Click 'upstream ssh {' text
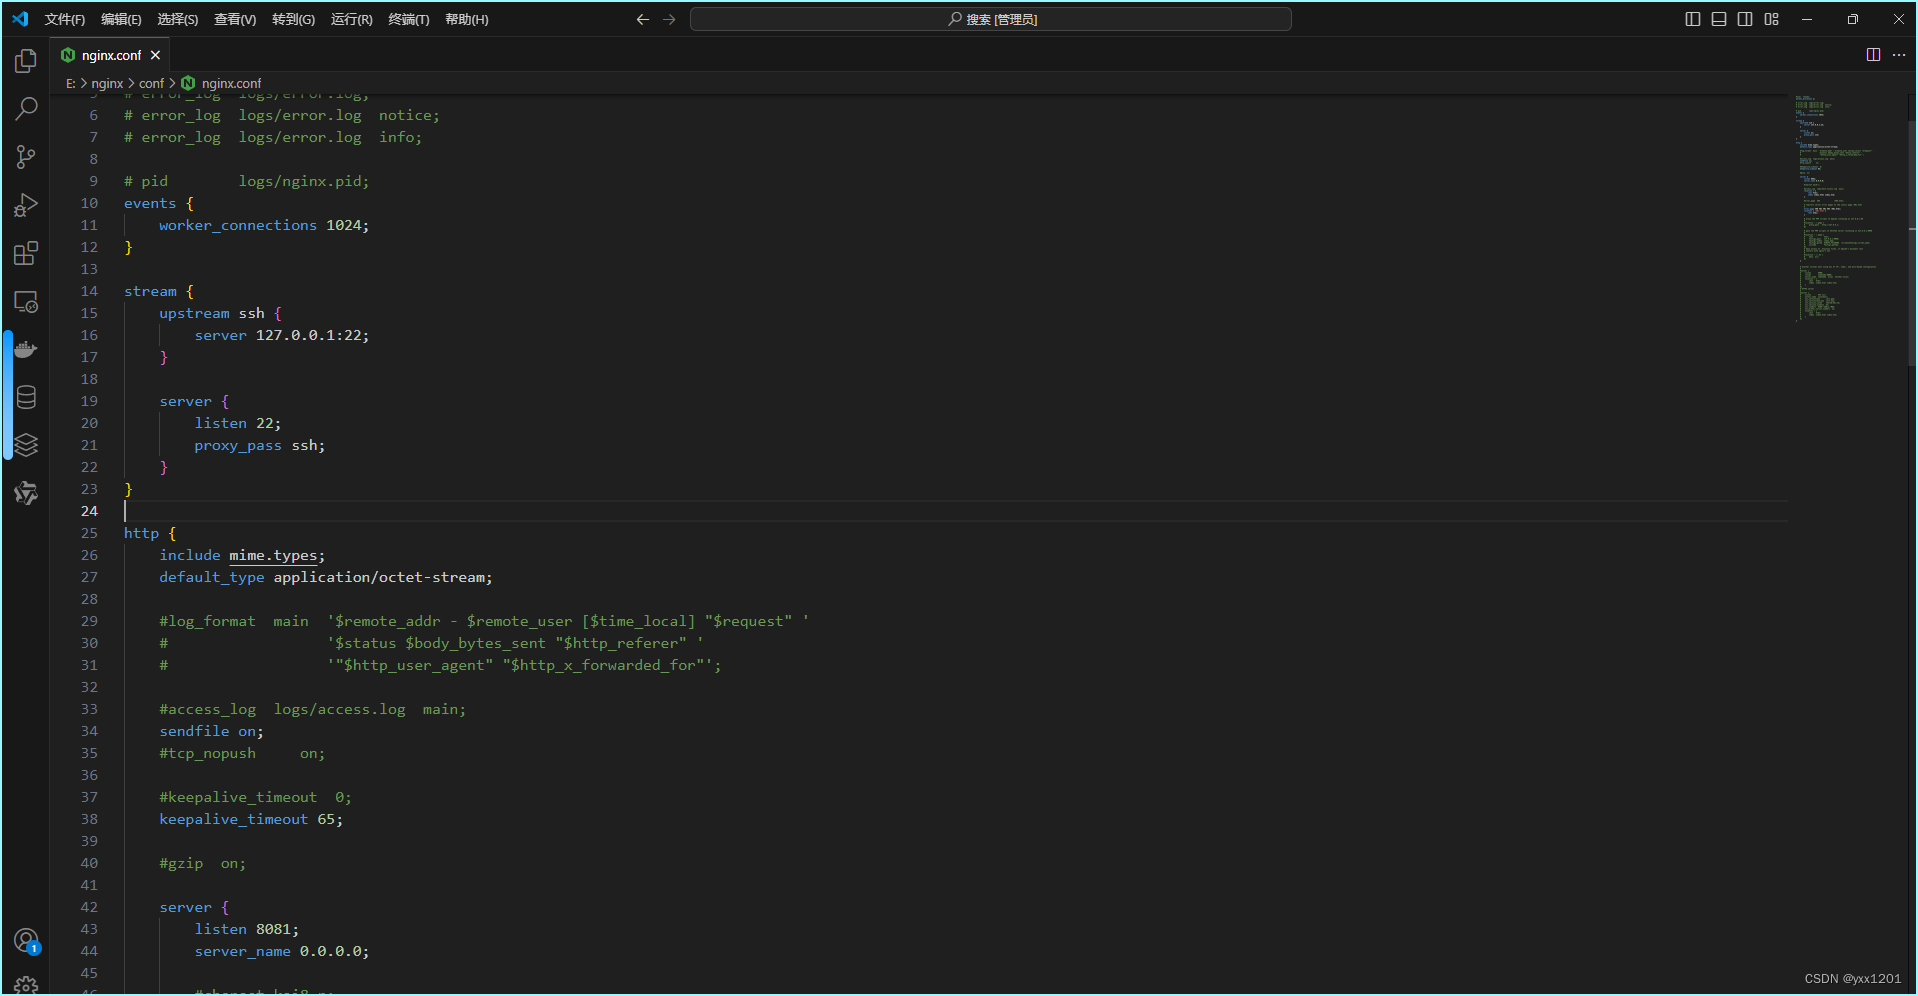The width and height of the screenshot is (1918, 996). (220, 313)
